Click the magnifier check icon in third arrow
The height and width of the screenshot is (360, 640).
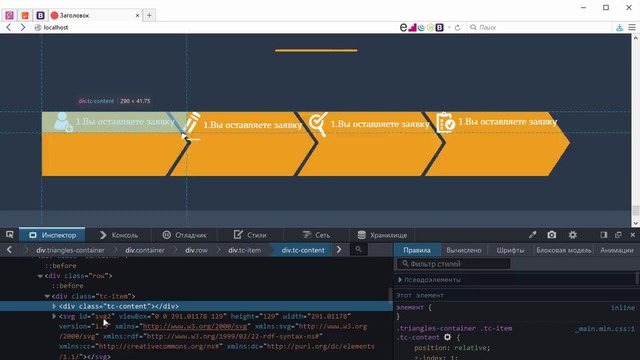pos(318,124)
